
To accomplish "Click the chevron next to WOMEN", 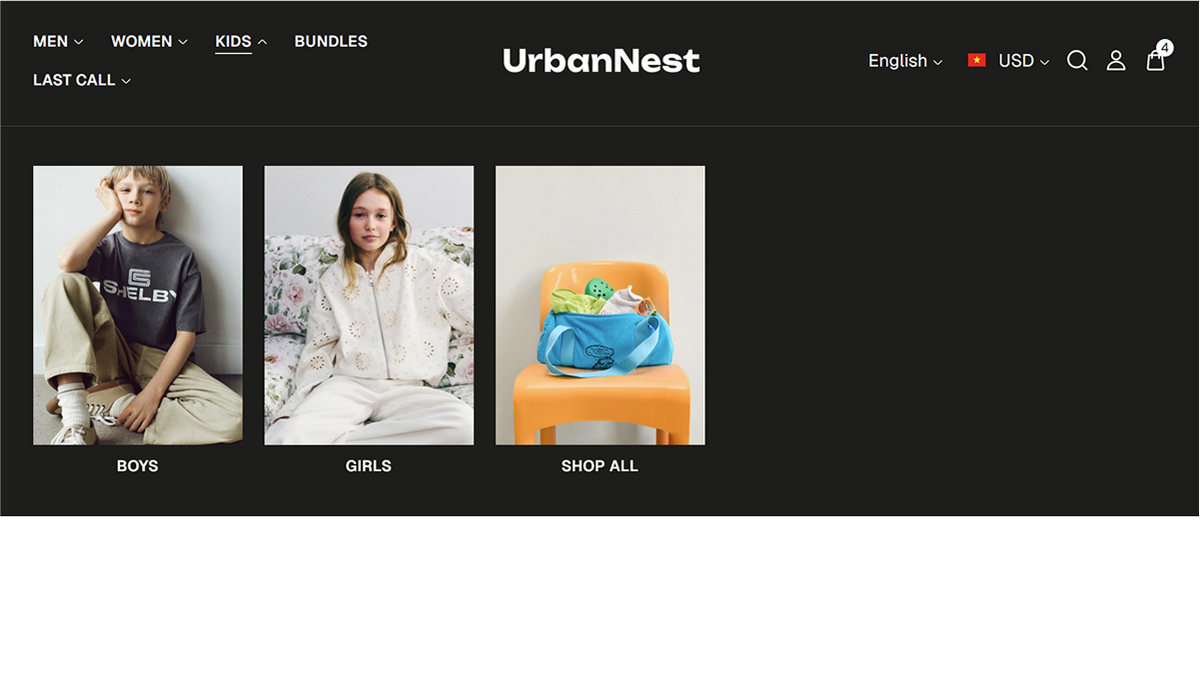I will [x=183, y=42].
